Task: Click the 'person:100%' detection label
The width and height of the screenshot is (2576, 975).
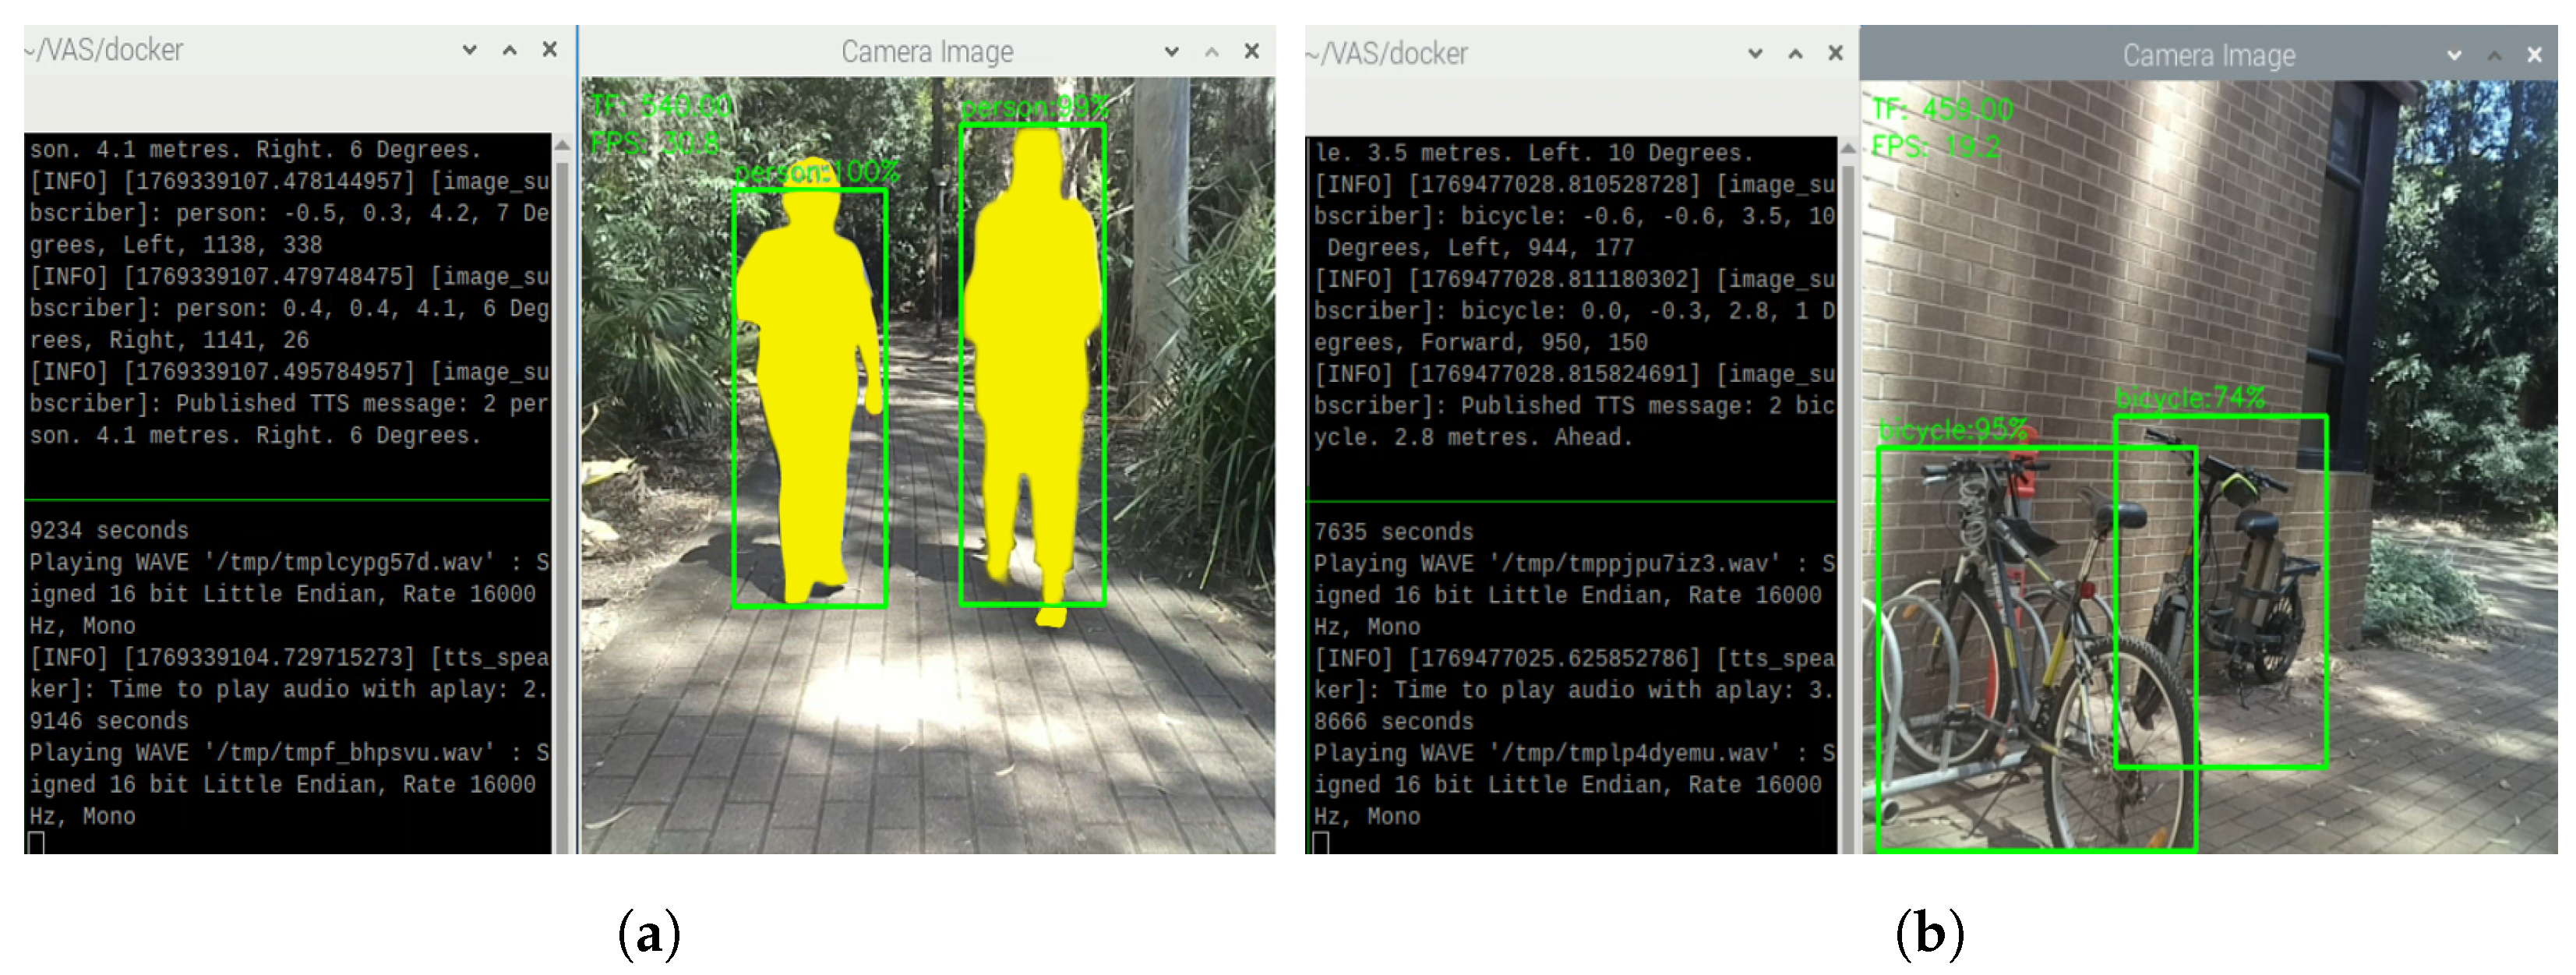Action: pos(817,173)
